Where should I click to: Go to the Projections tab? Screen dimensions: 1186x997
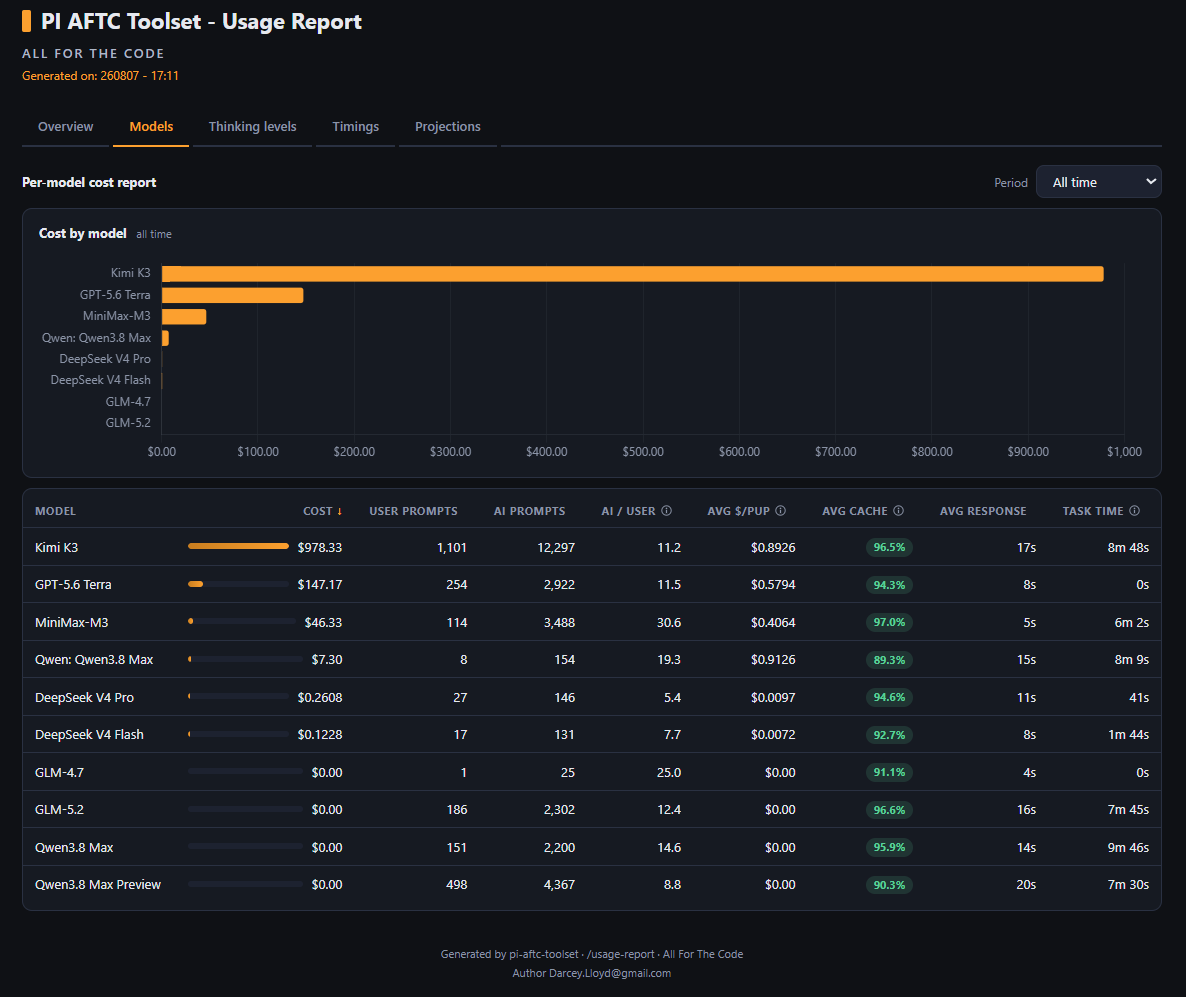coord(448,126)
